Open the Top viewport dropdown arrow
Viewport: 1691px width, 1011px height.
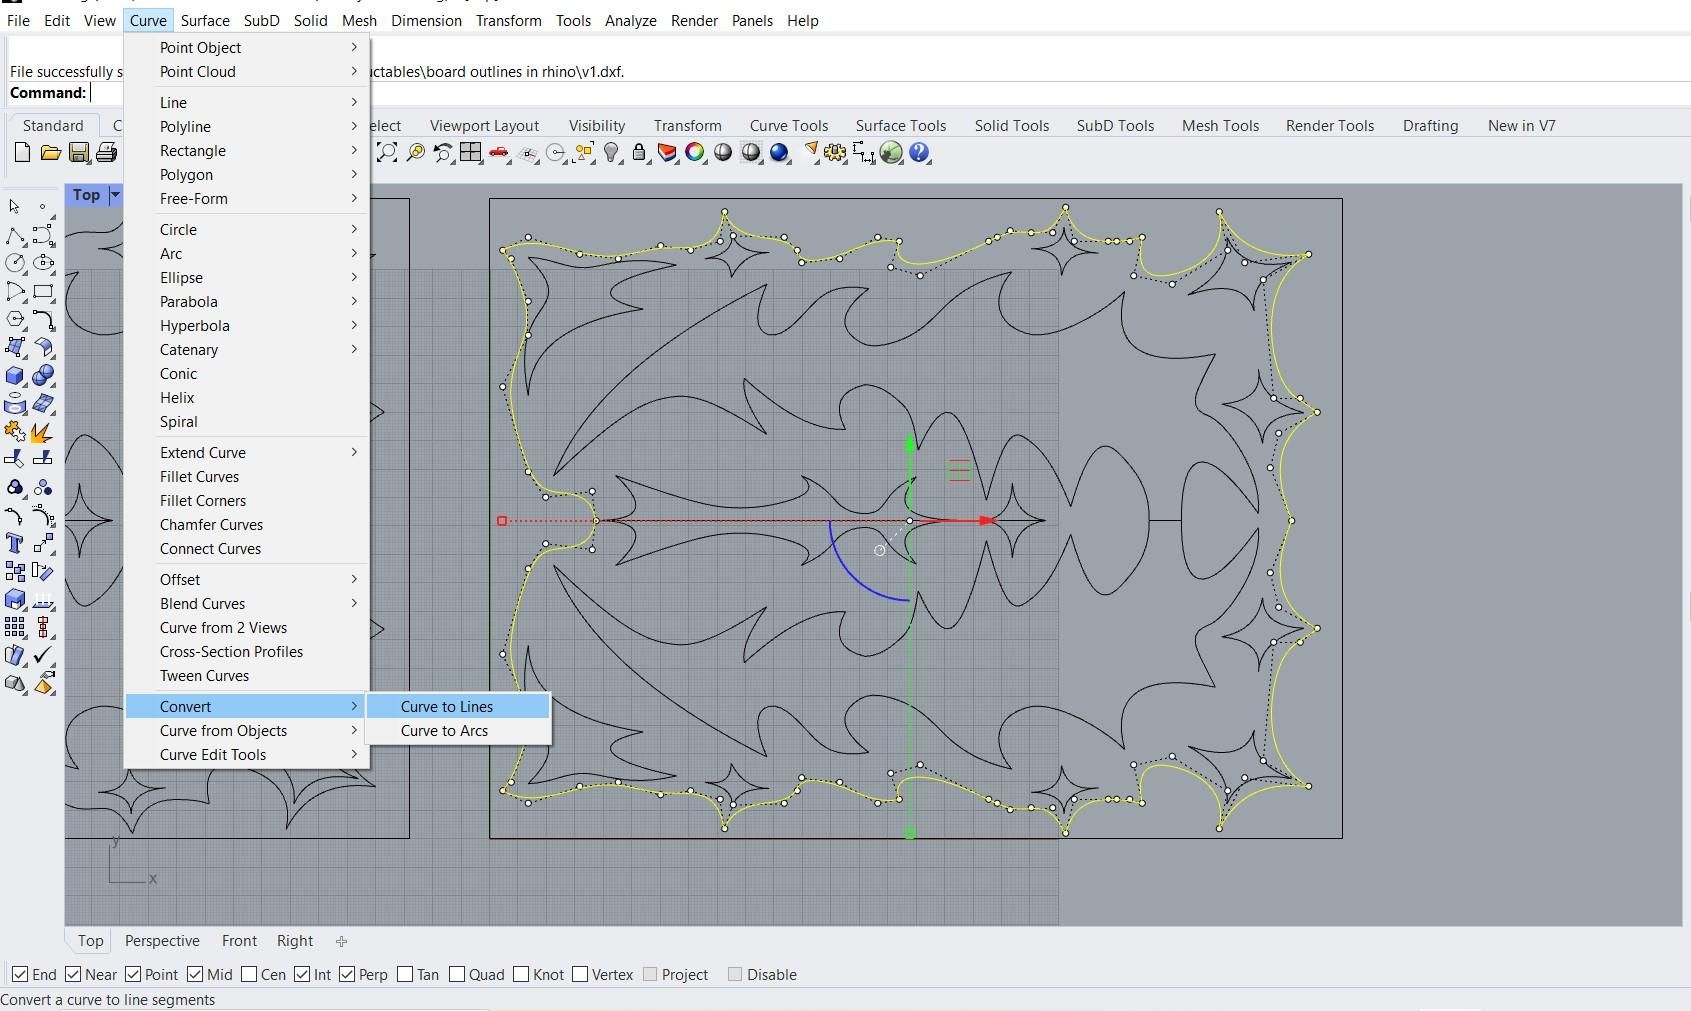(x=115, y=195)
